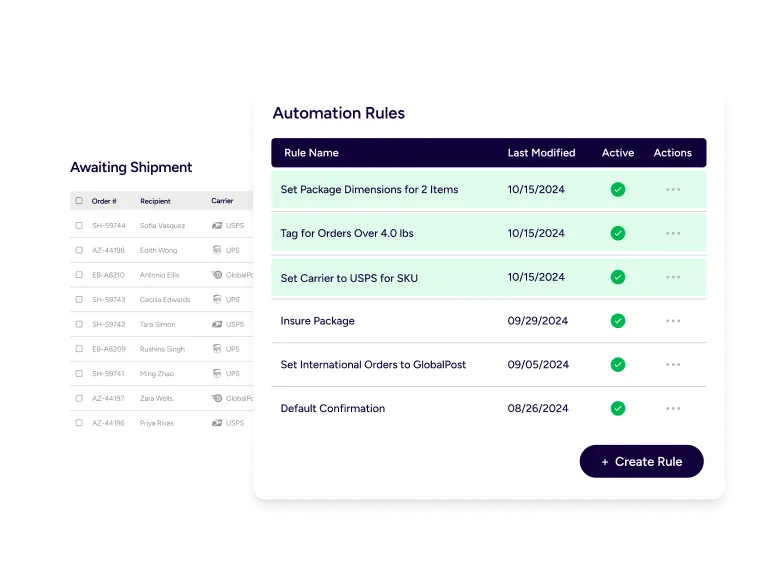Click the active status icon for Default Confirmation
779x584 pixels.
click(x=618, y=408)
